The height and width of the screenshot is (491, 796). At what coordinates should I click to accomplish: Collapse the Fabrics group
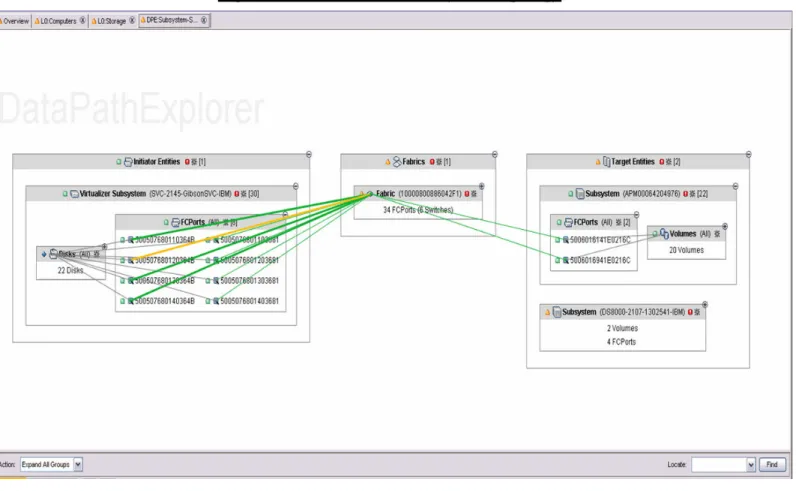(494, 154)
